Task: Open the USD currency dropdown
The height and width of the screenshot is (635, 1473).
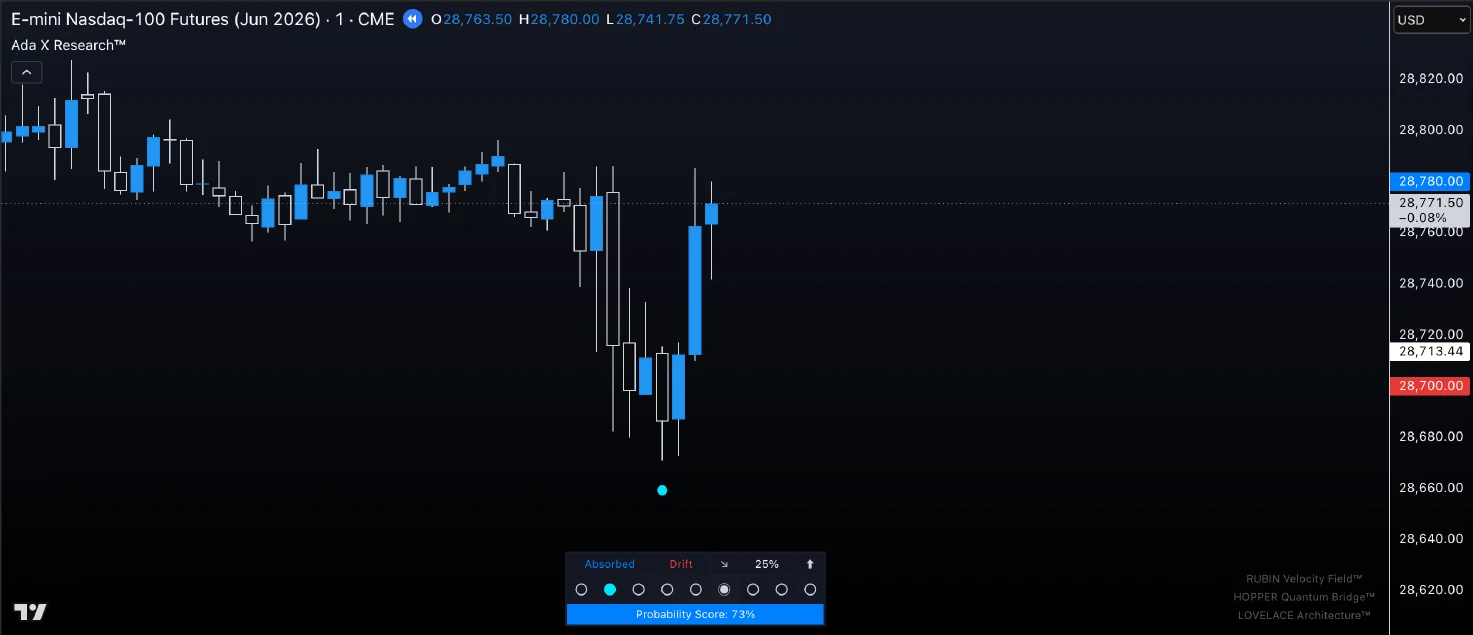Action: (1431, 20)
